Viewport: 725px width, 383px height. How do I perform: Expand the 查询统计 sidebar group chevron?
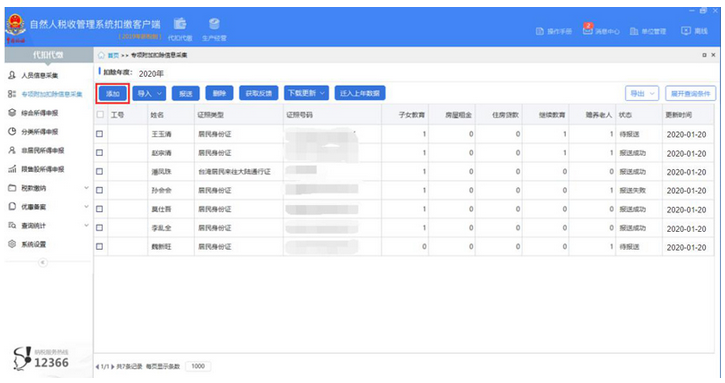point(86,225)
